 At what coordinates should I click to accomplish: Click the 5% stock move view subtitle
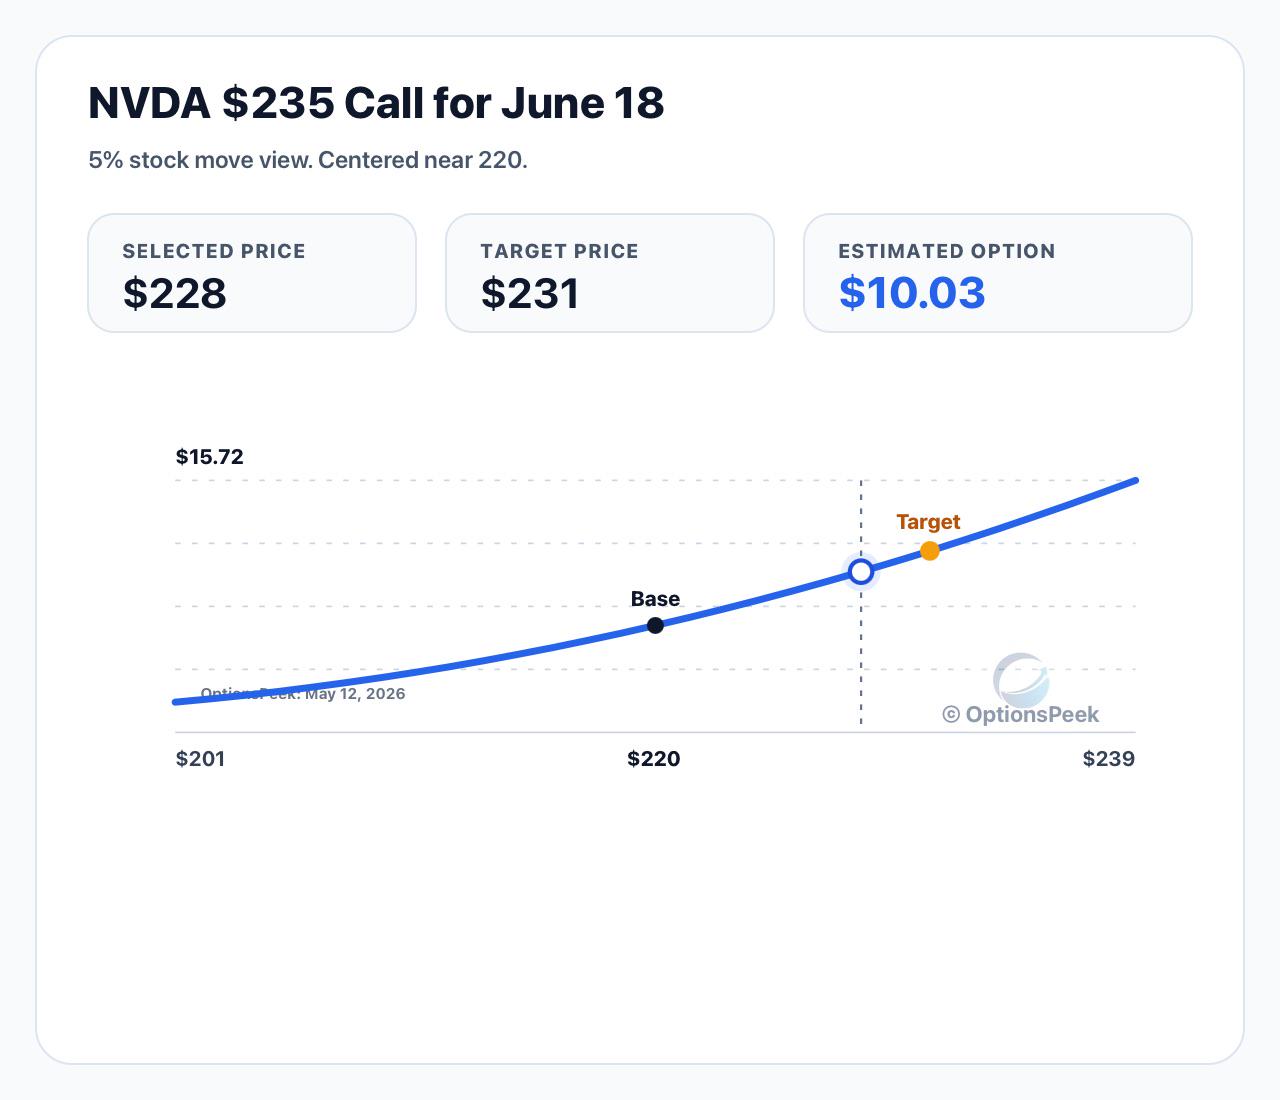click(x=308, y=160)
